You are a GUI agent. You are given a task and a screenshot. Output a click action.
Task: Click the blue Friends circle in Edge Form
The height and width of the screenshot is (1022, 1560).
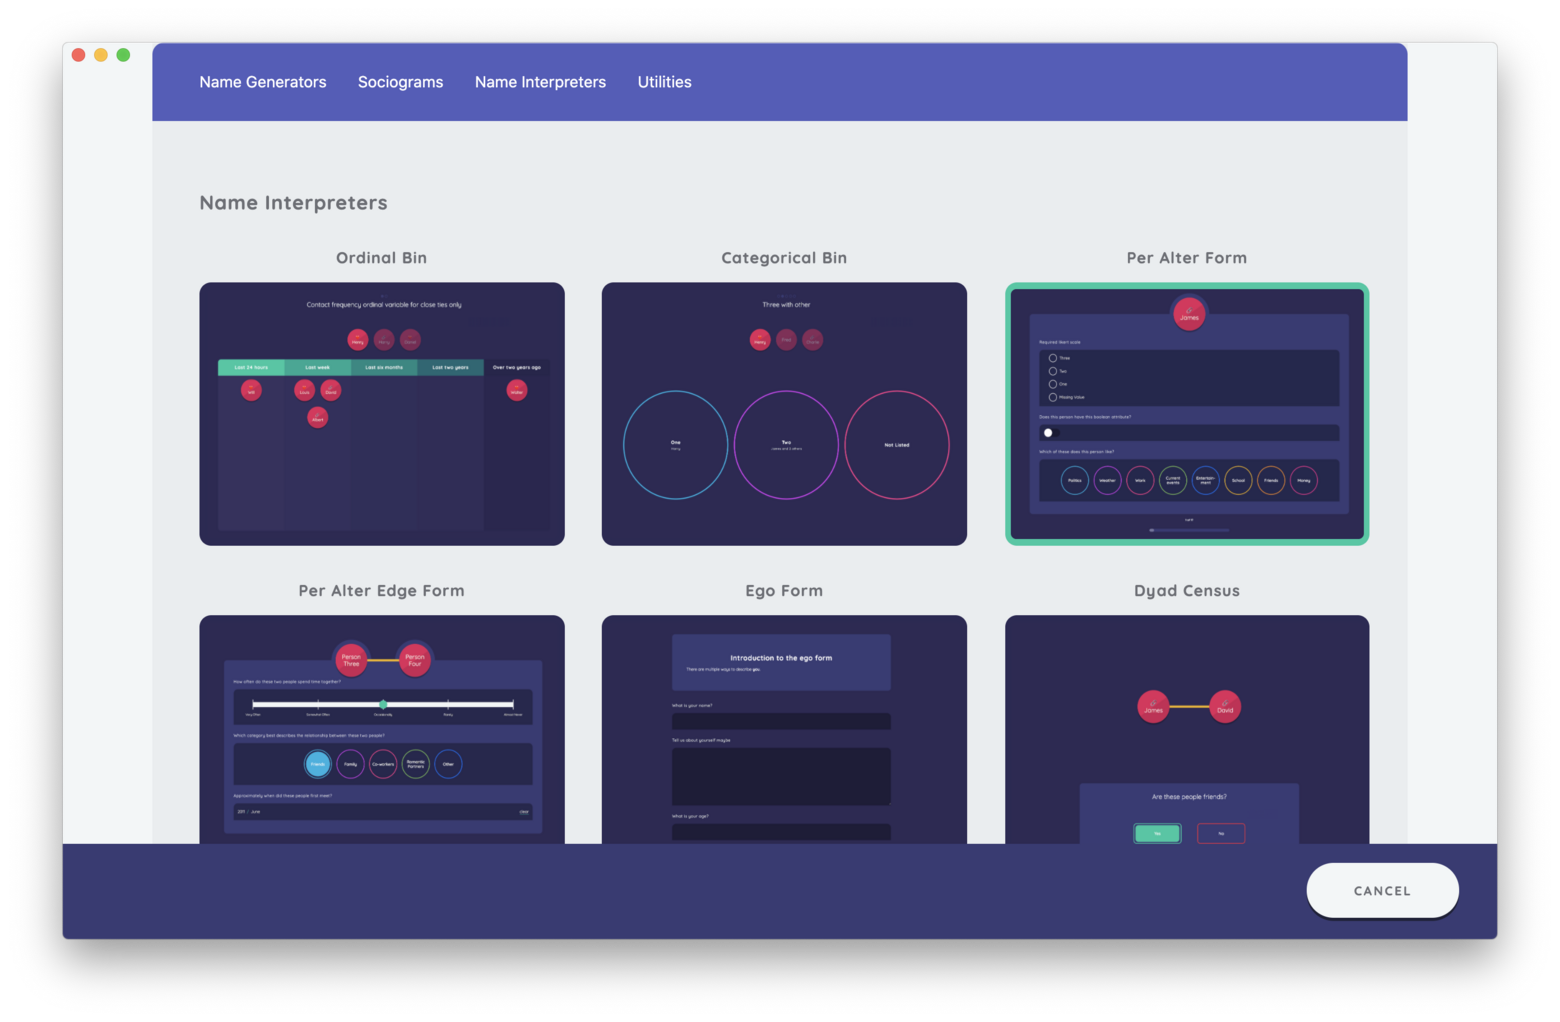pos(318,764)
